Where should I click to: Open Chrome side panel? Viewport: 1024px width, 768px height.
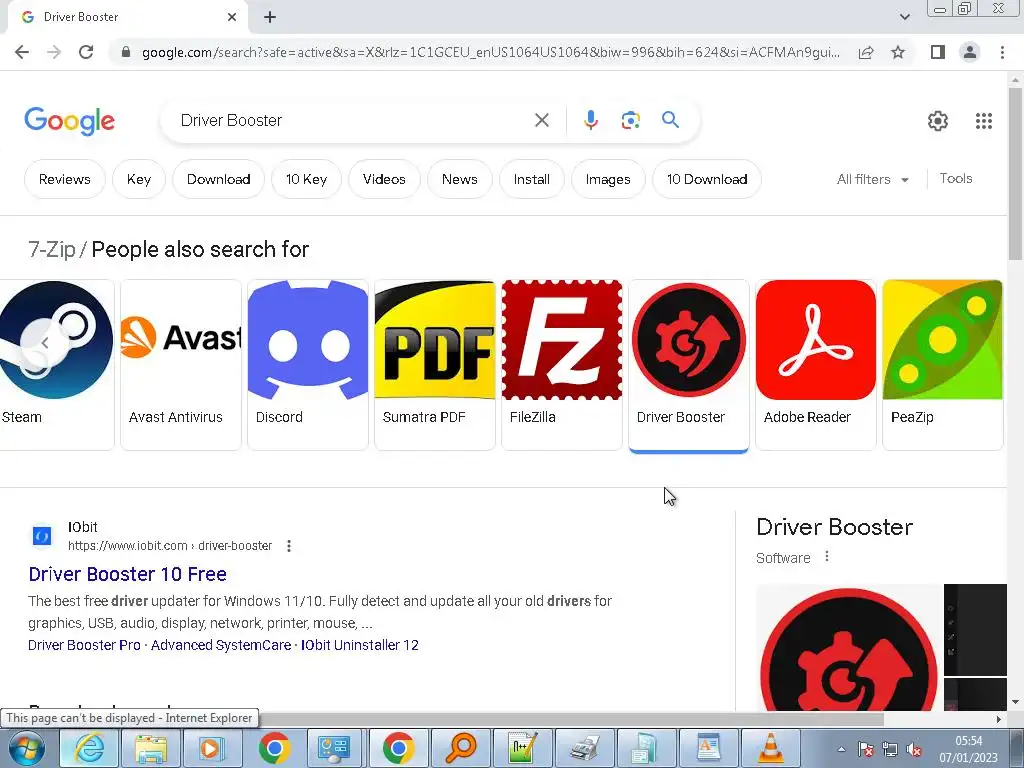[x=938, y=52]
